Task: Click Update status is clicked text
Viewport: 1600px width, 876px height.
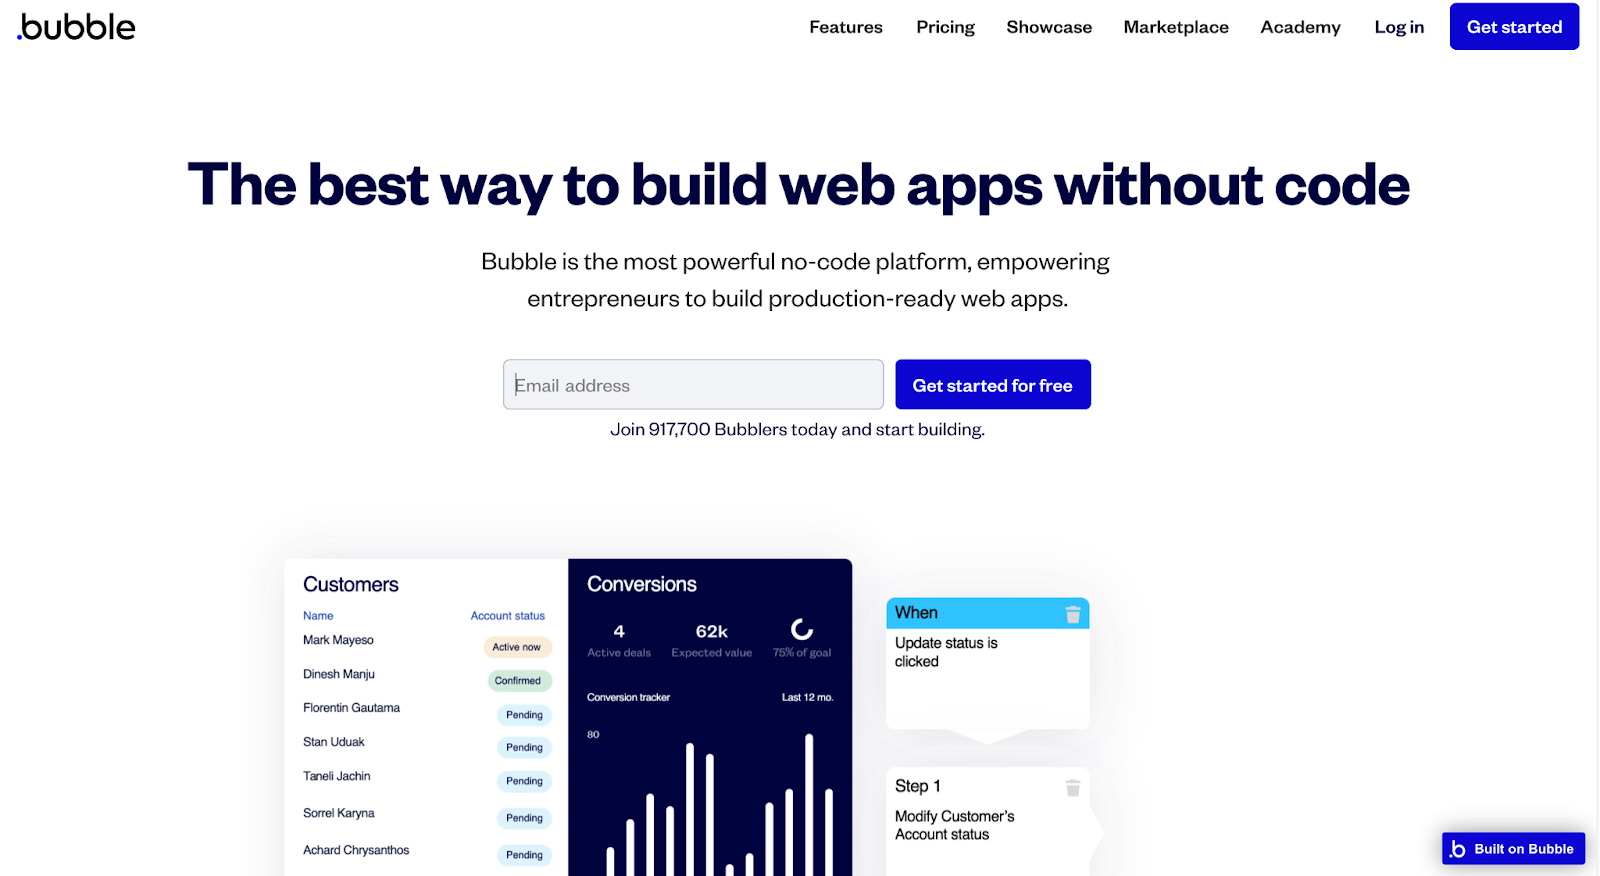Action: [946, 652]
